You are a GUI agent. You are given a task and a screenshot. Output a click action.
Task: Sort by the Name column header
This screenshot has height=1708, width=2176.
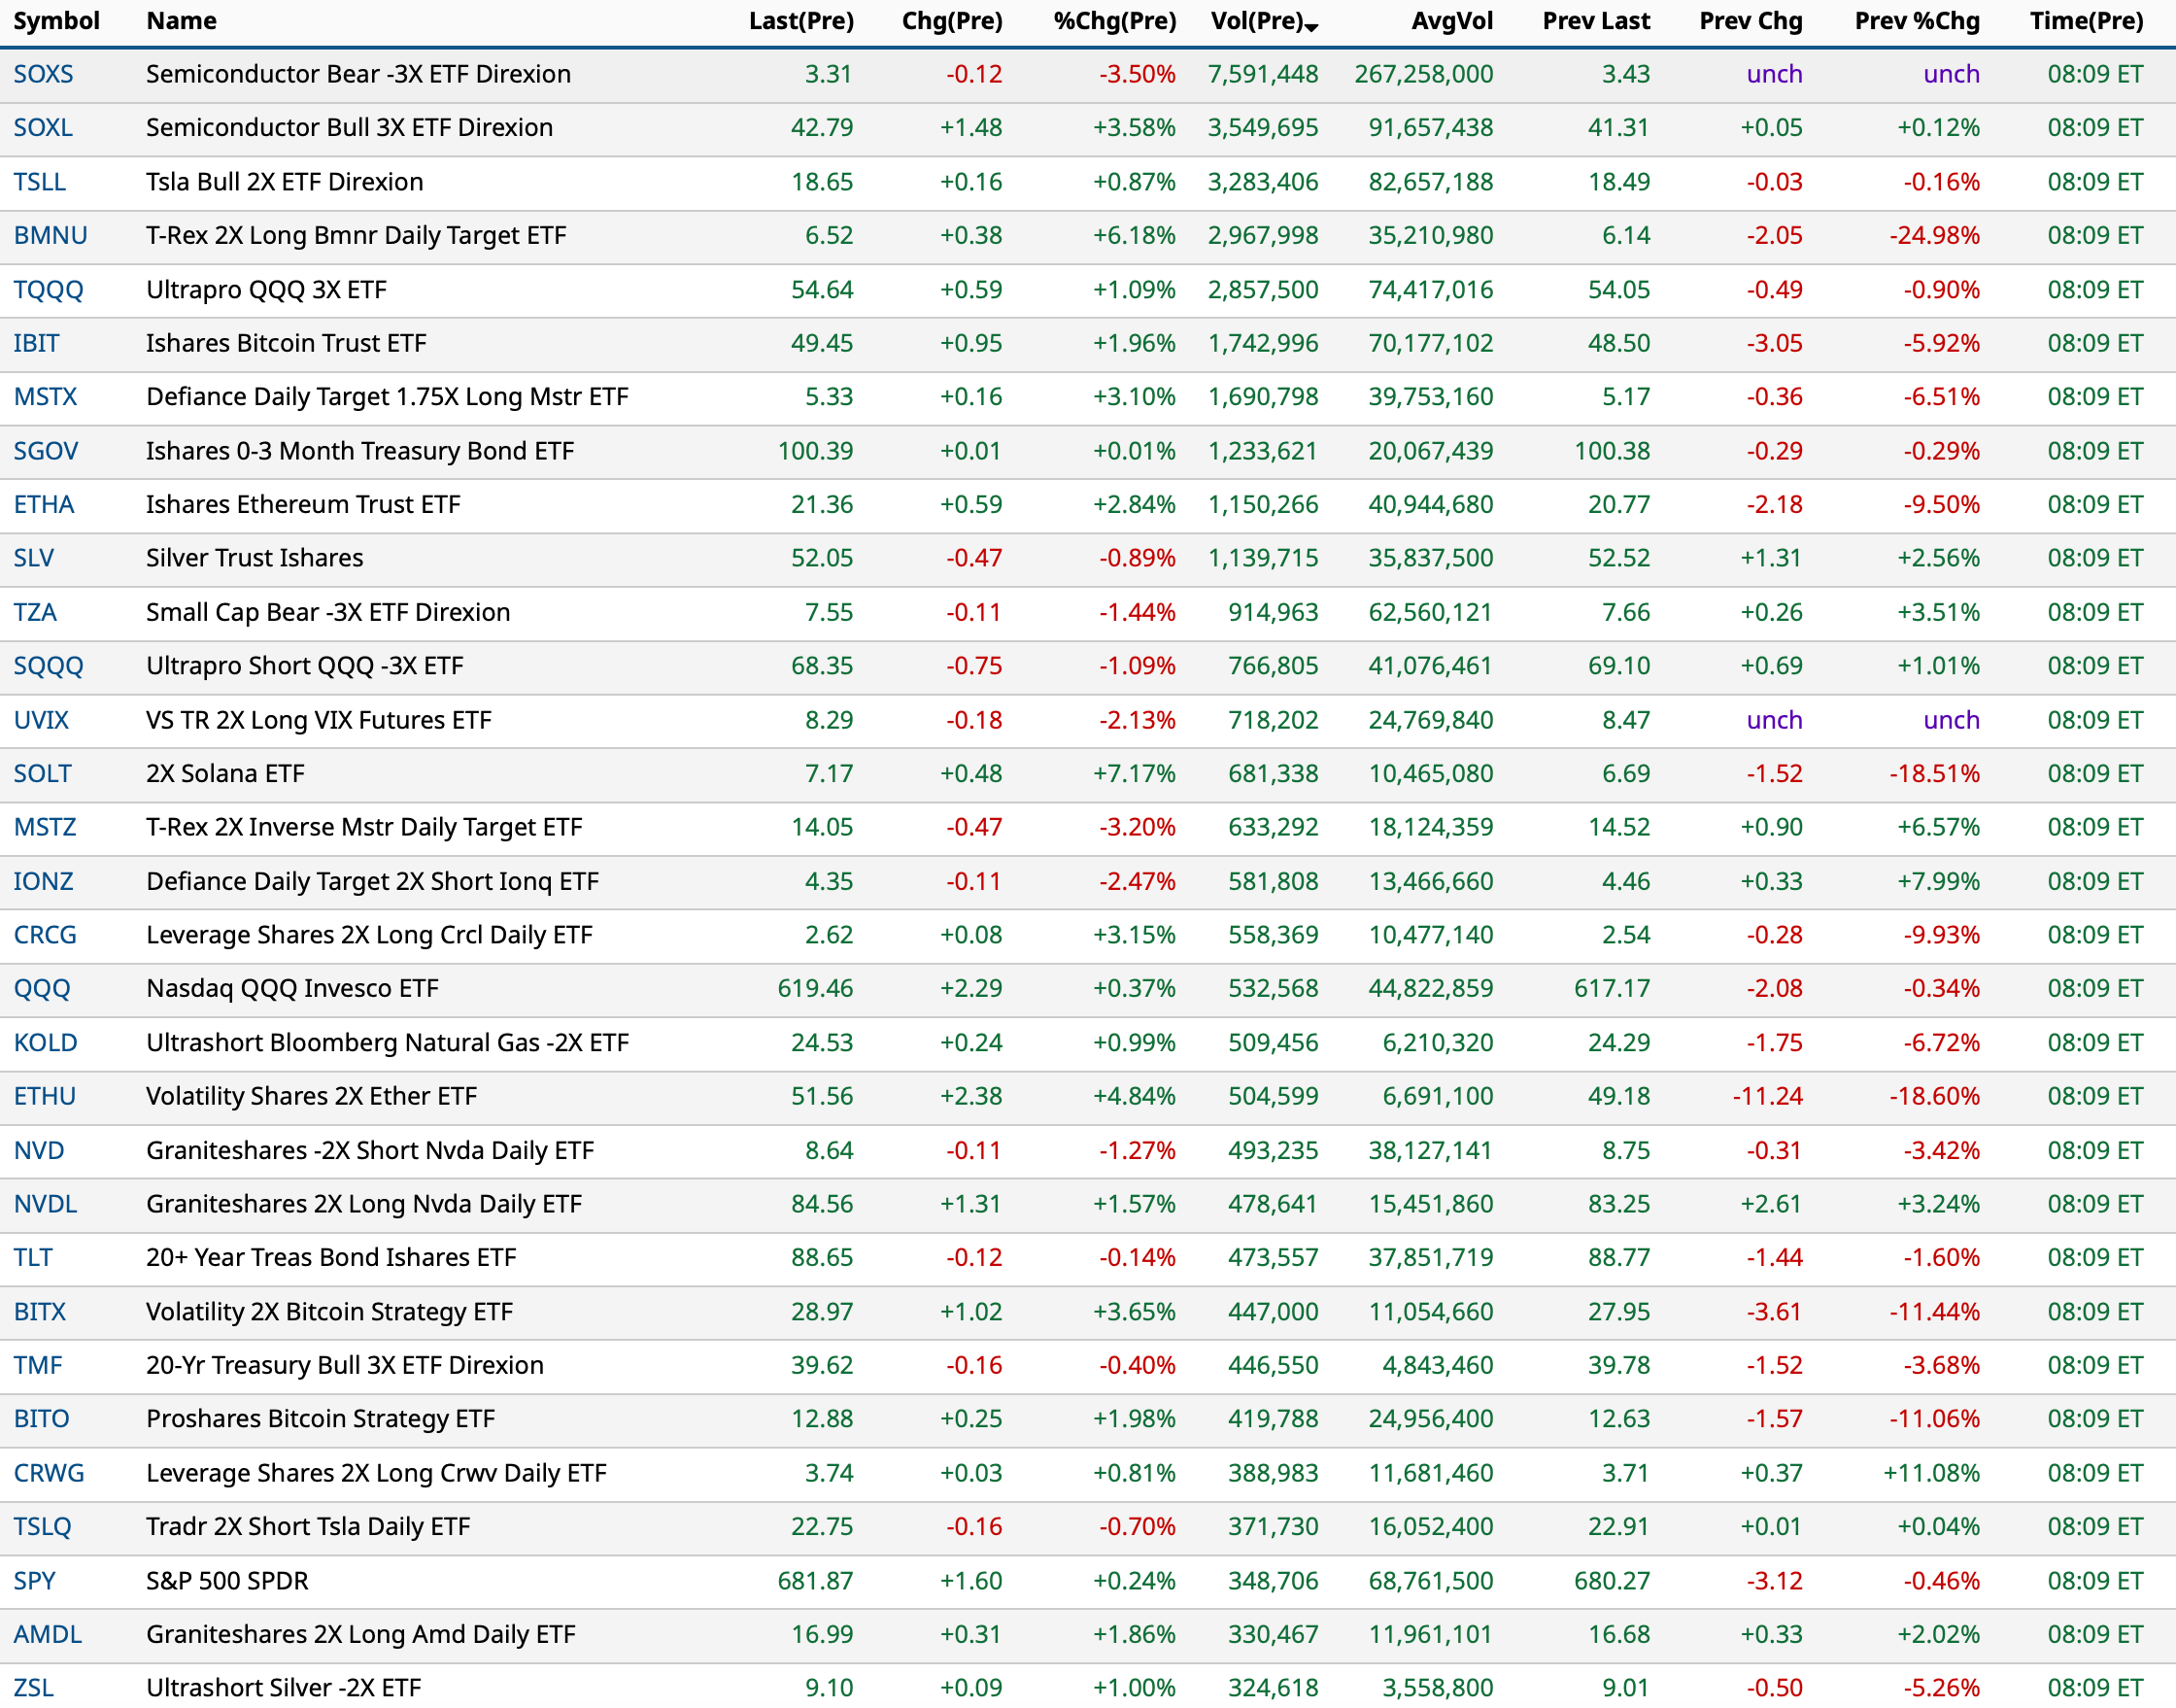coord(181,21)
